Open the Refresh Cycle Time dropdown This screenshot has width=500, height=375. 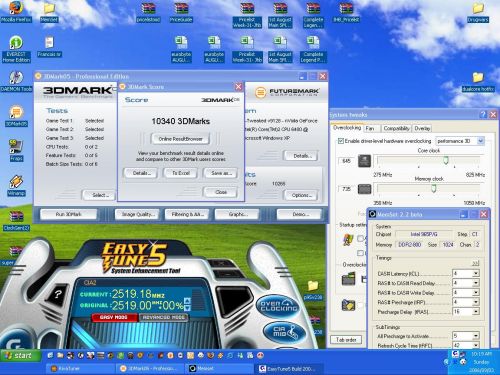click(x=476, y=345)
